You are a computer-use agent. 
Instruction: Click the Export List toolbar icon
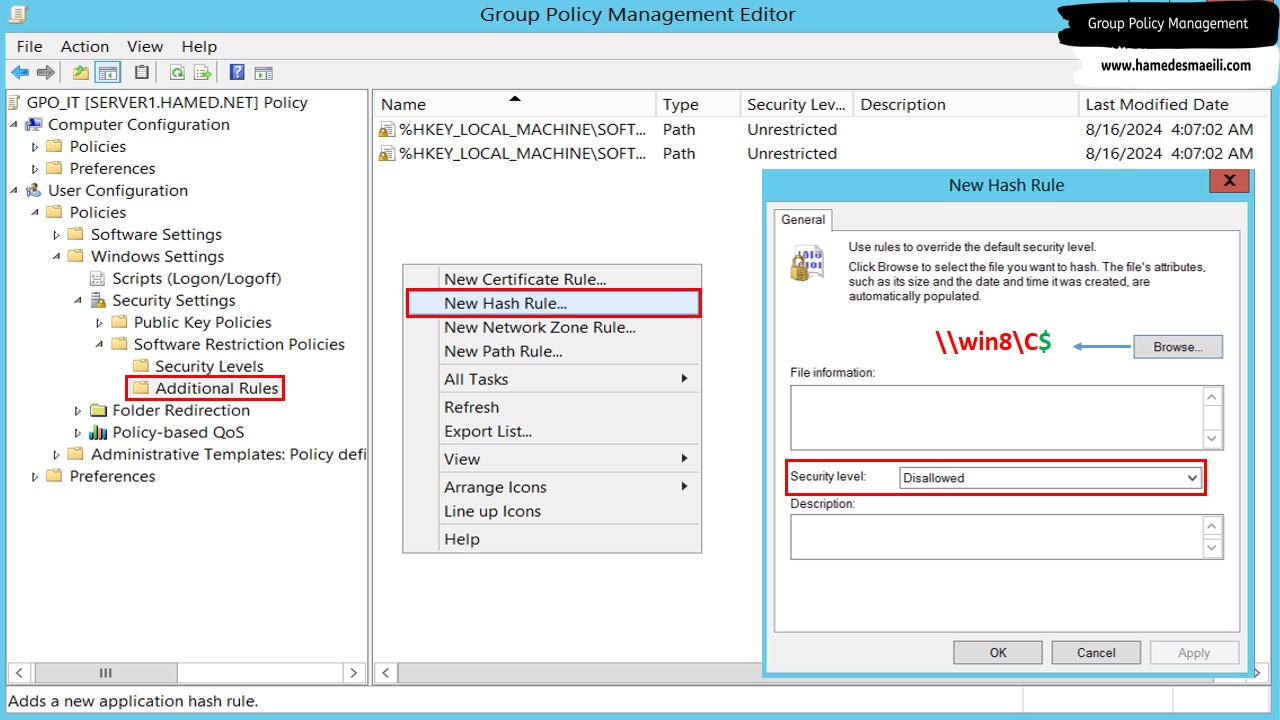coord(203,72)
